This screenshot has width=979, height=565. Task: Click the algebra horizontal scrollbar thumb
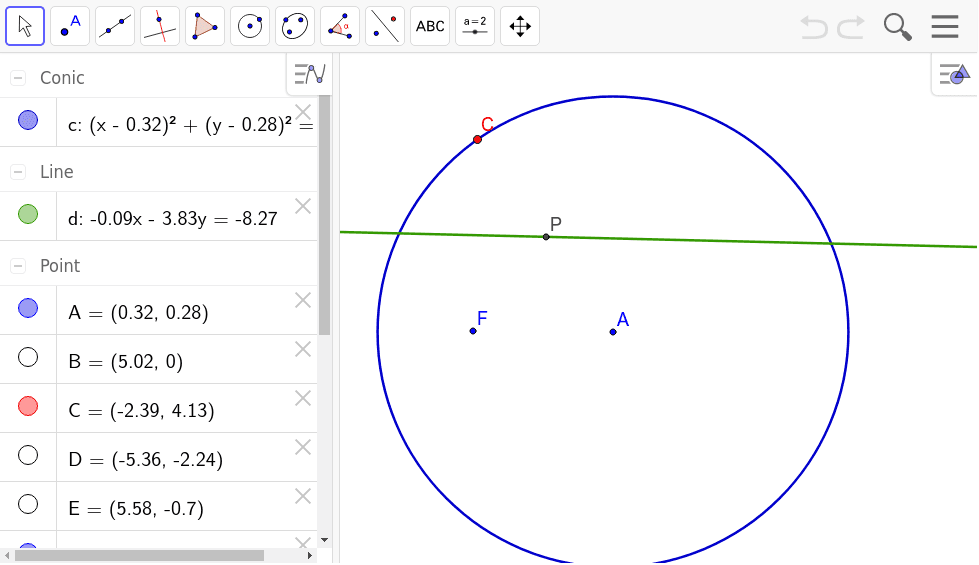pyautogui.click(x=139, y=555)
